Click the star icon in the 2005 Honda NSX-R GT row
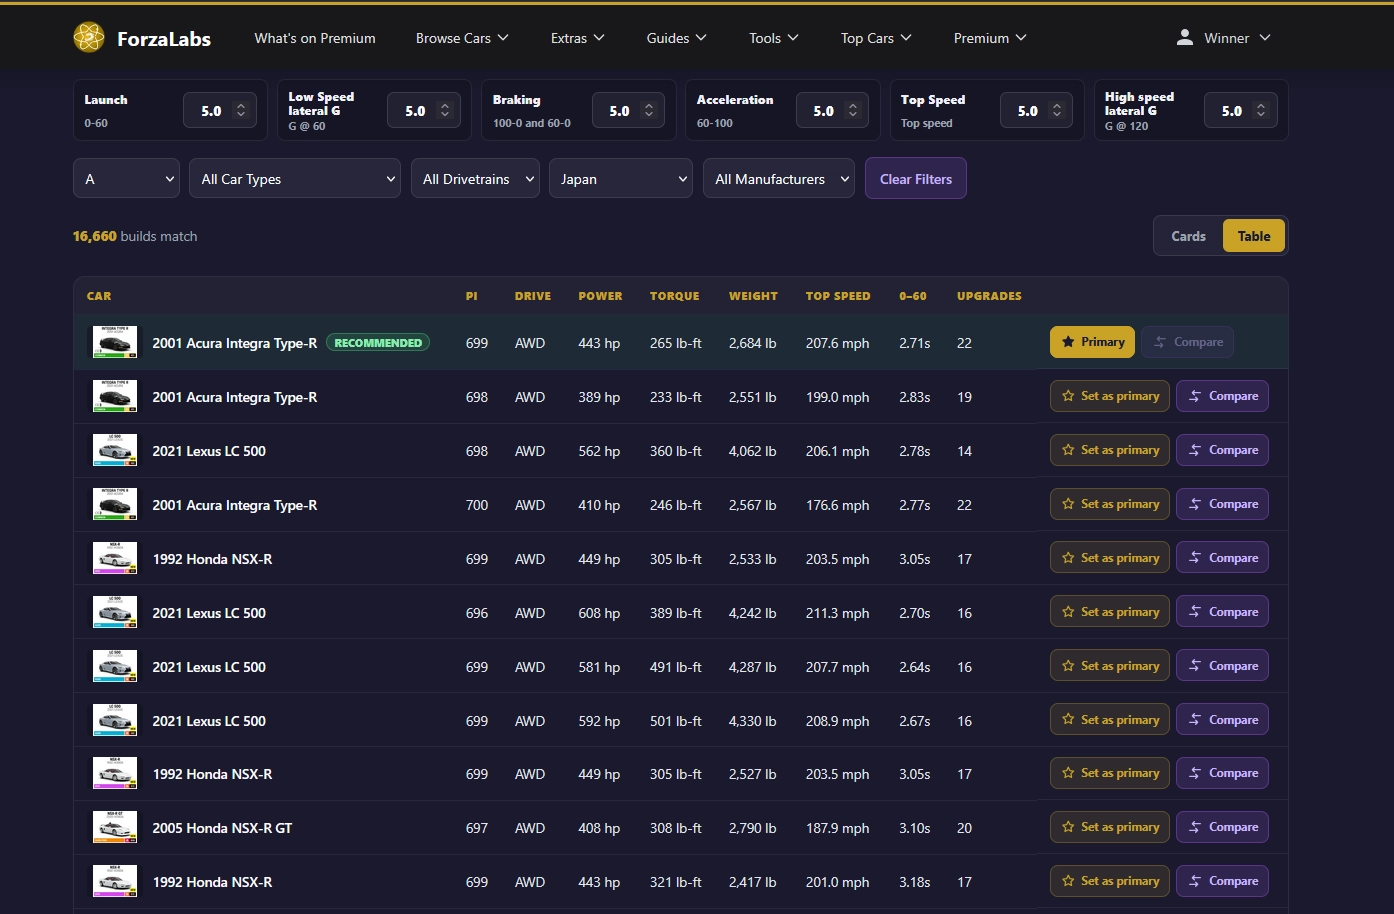Image resolution: width=1394 pixels, height=914 pixels. click(x=1068, y=827)
